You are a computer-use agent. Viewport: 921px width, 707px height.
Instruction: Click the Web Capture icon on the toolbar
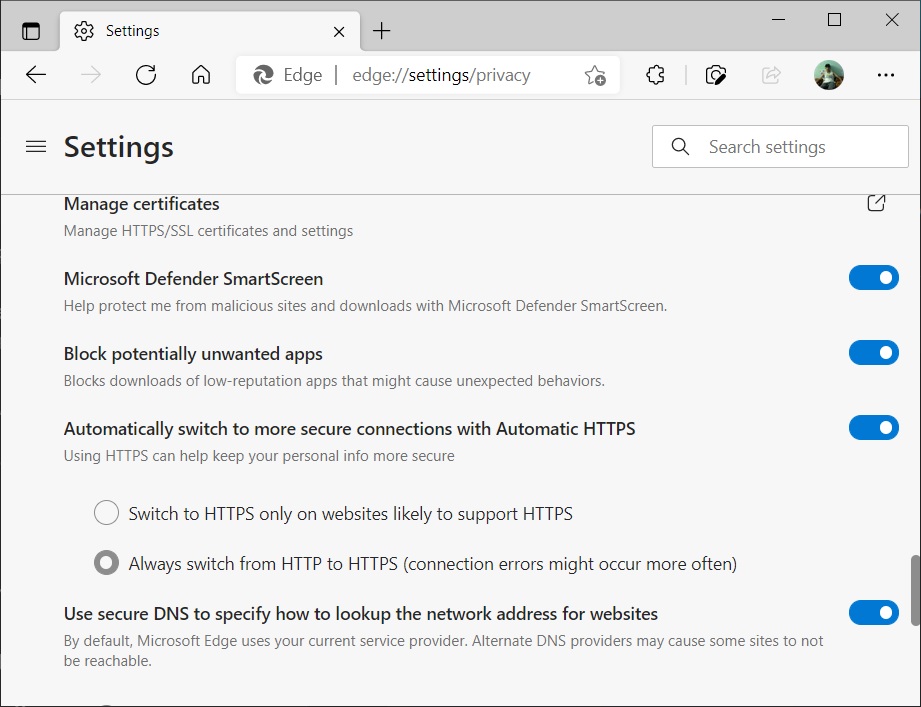coord(715,74)
